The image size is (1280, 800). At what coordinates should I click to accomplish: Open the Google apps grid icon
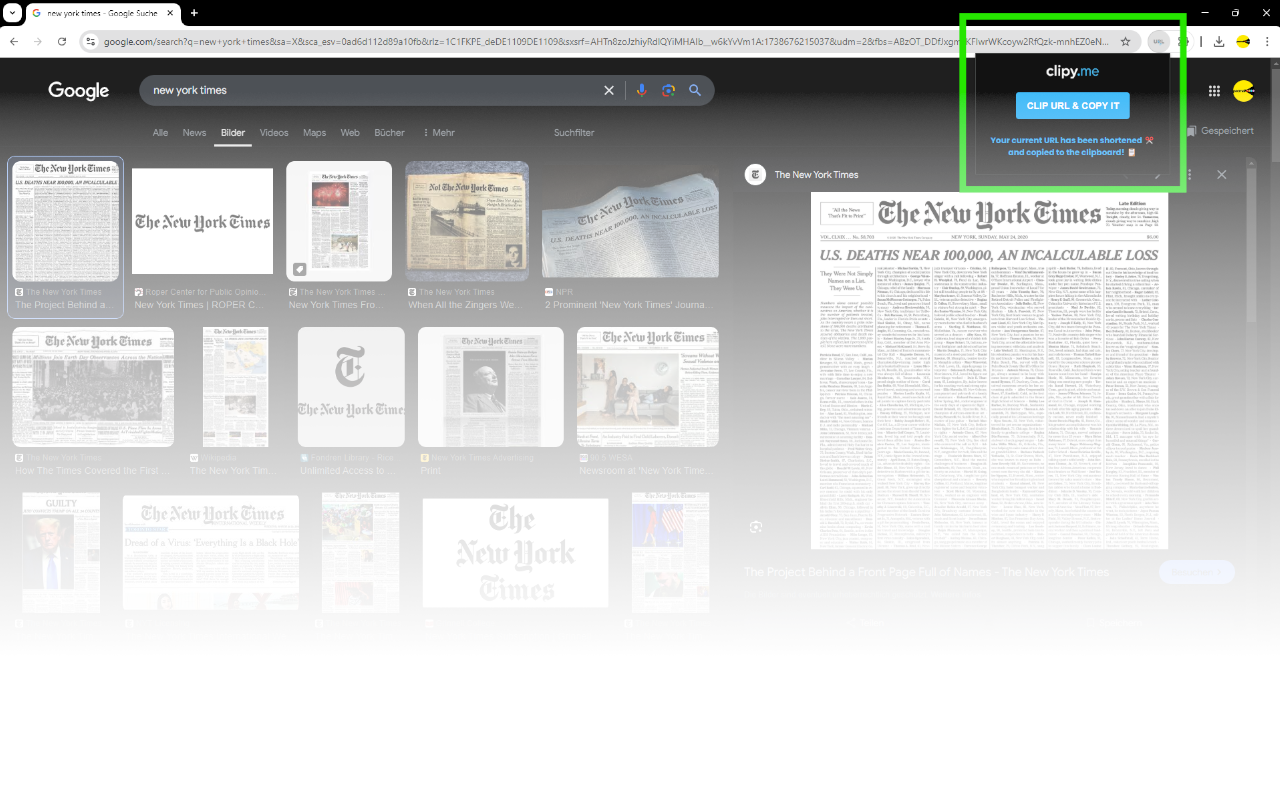pyautogui.click(x=1214, y=91)
